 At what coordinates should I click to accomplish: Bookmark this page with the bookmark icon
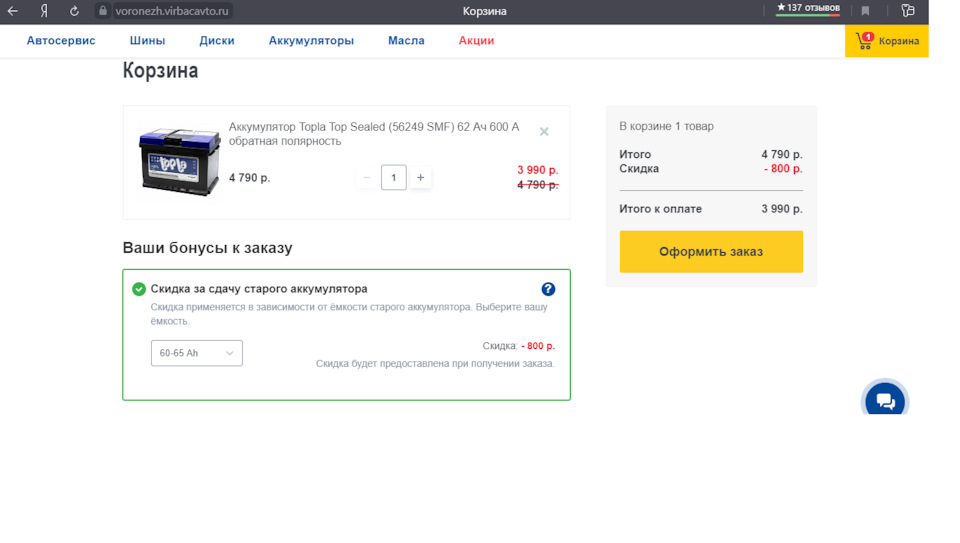[x=866, y=11]
